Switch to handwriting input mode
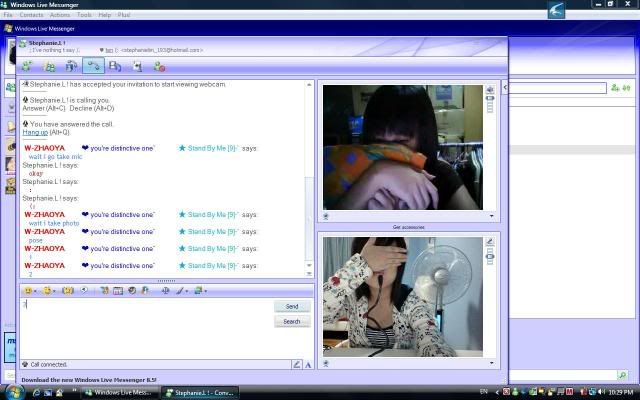Viewport: 640px width, 400px height. click(x=297, y=364)
